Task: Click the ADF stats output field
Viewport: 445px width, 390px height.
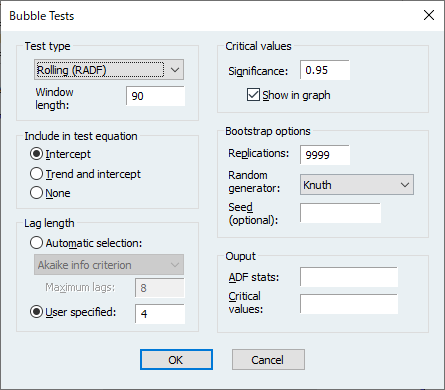Action: (349, 277)
